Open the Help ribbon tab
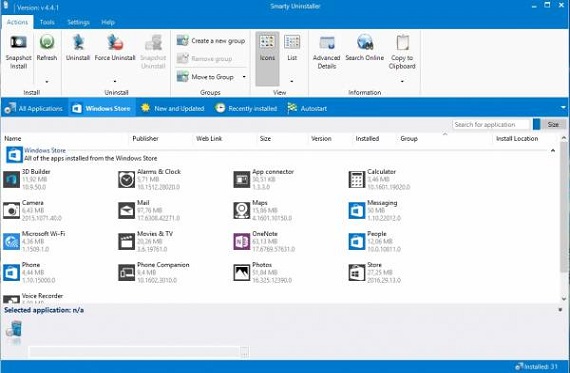The image size is (570, 373). pos(108,22)
